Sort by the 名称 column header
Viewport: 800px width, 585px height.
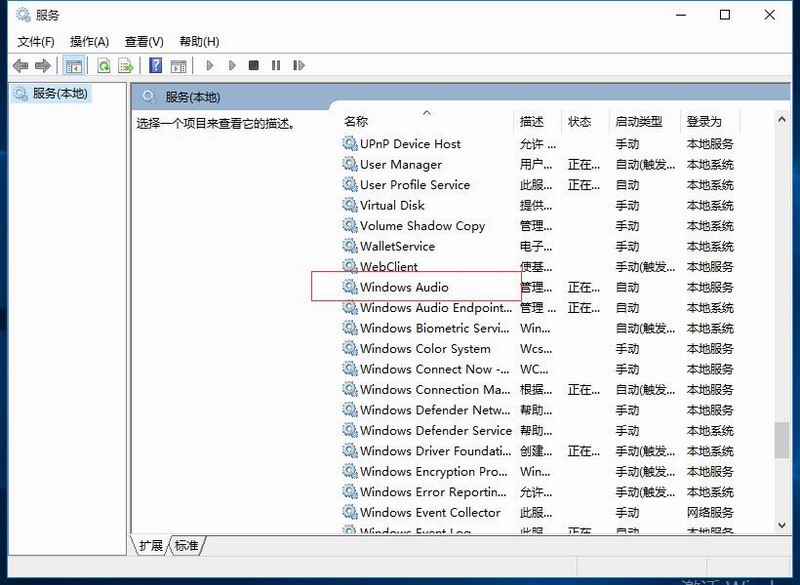pyautogui.click(x=356, y=121)
